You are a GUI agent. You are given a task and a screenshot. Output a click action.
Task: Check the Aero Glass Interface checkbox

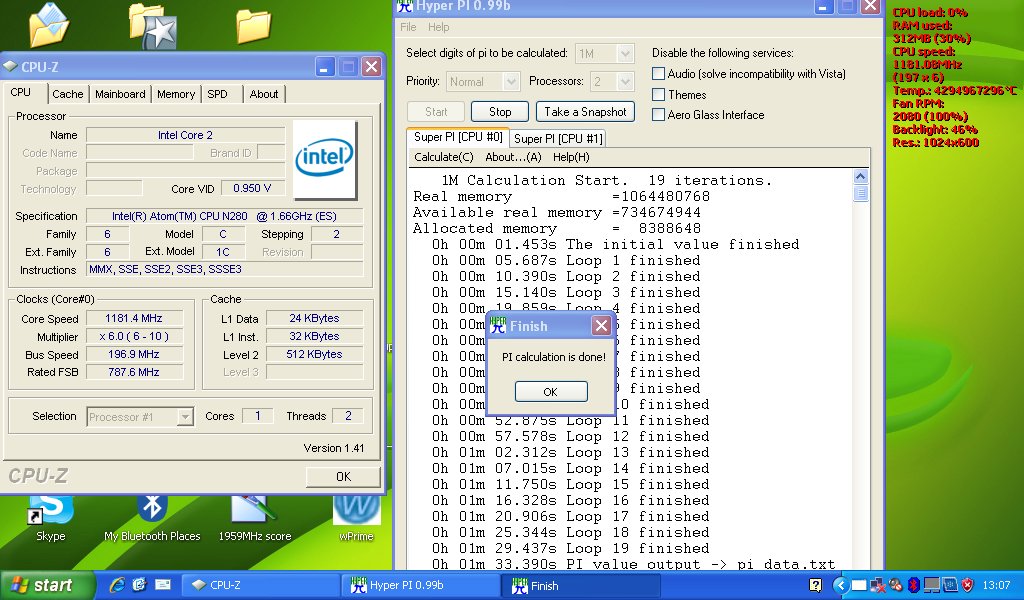click(x=658, y=115)
